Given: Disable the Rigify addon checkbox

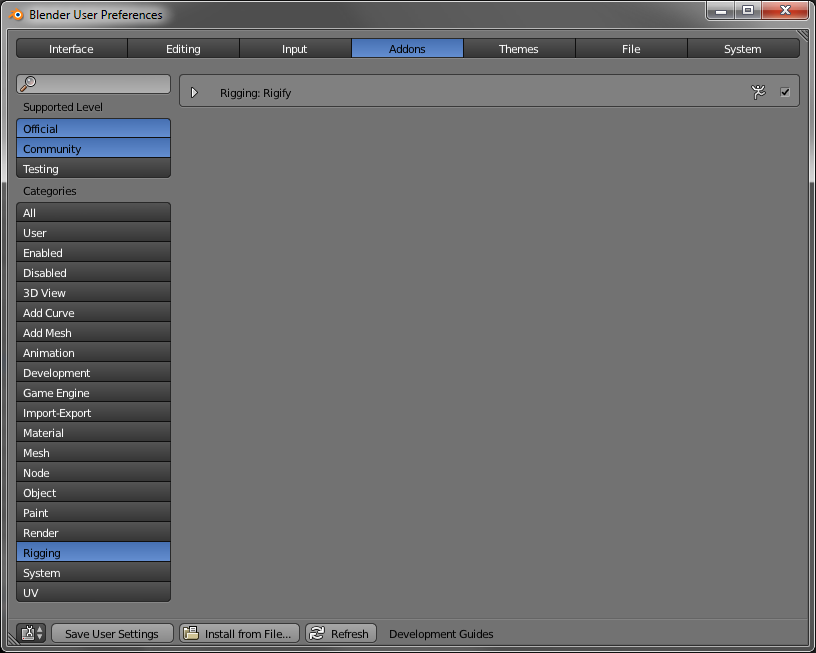Looking at the screenshot, I should pos(785,92).
